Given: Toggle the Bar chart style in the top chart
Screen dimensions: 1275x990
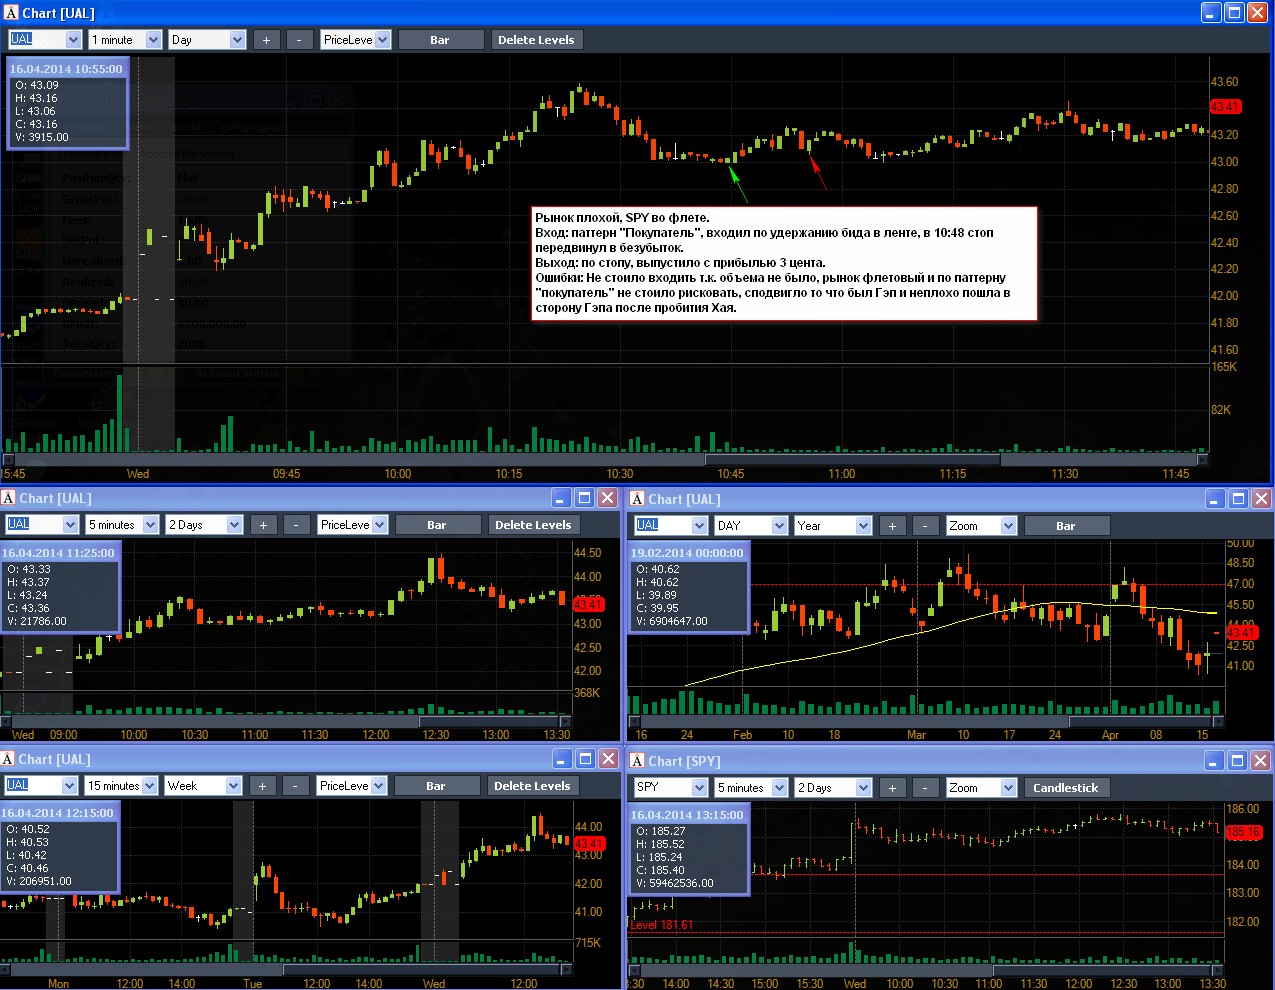Looking at the screenshot, I should [x=440, y=40].
